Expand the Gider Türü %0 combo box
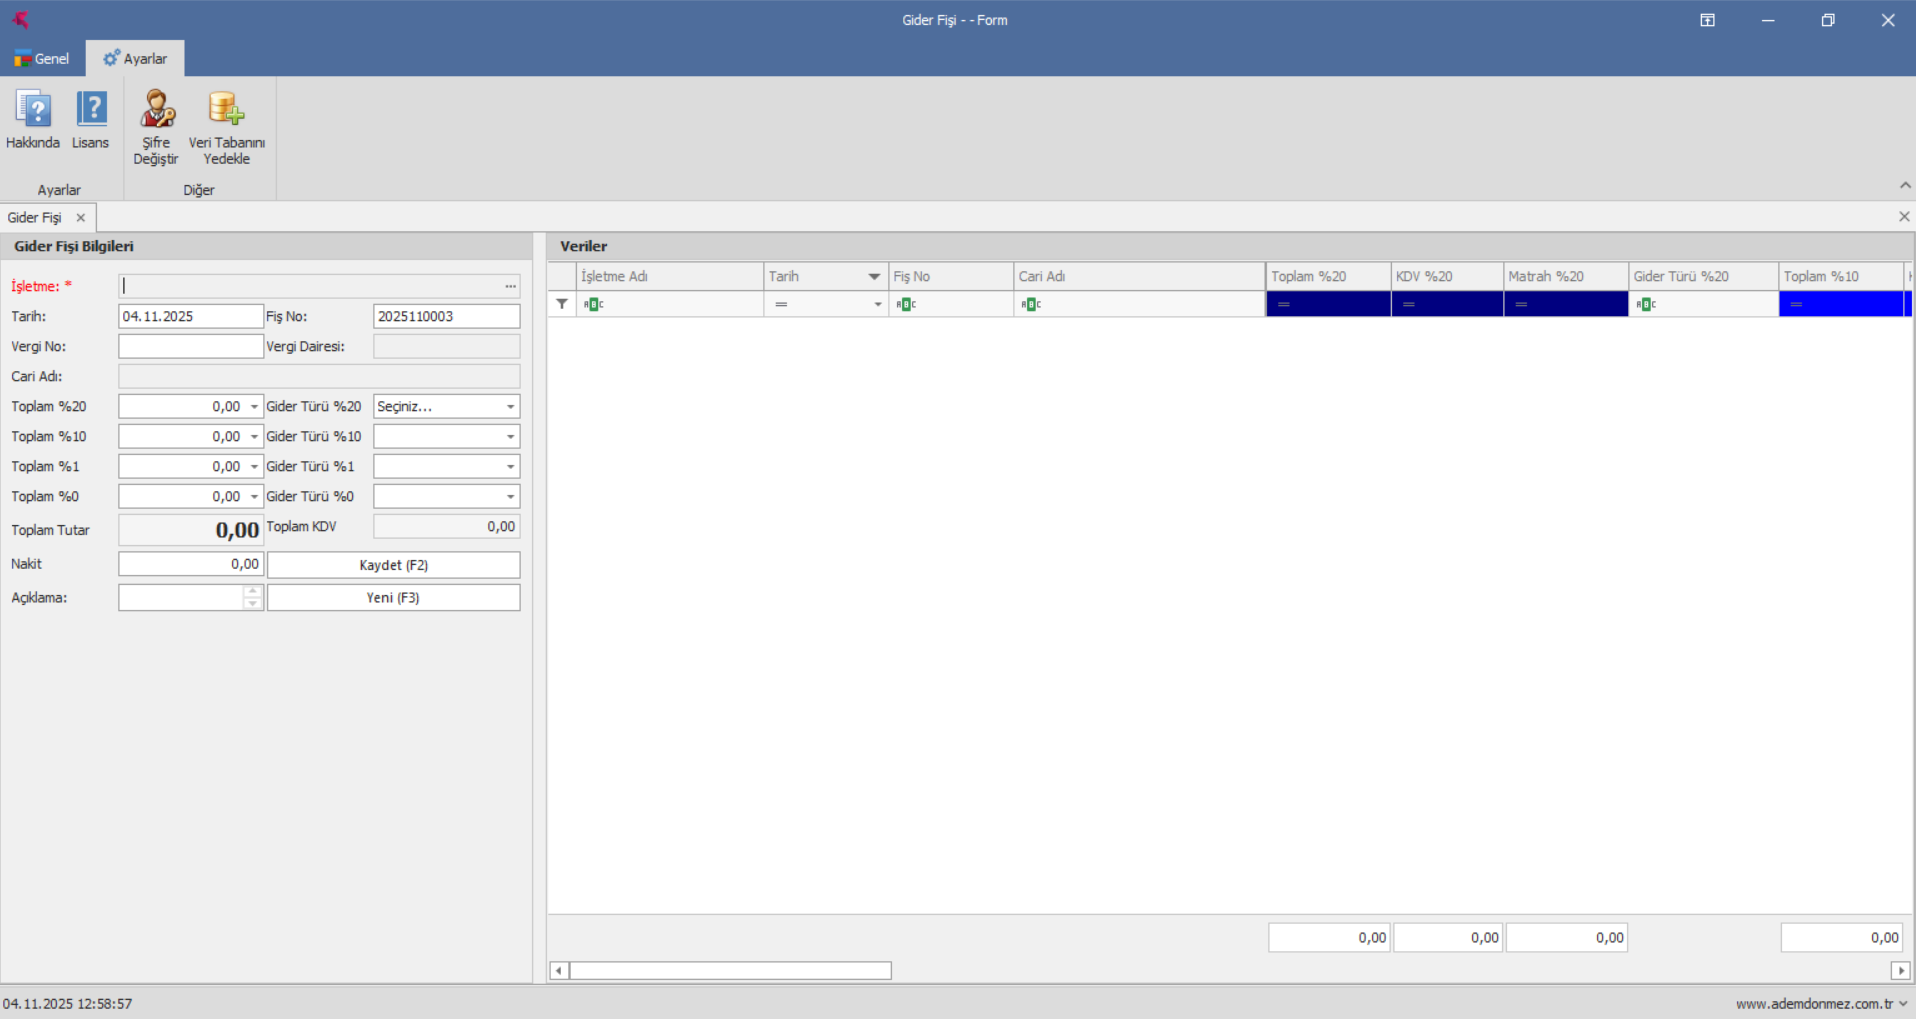The height and width of the screenshot is (1019, 1916). click(x=510, y=497)
